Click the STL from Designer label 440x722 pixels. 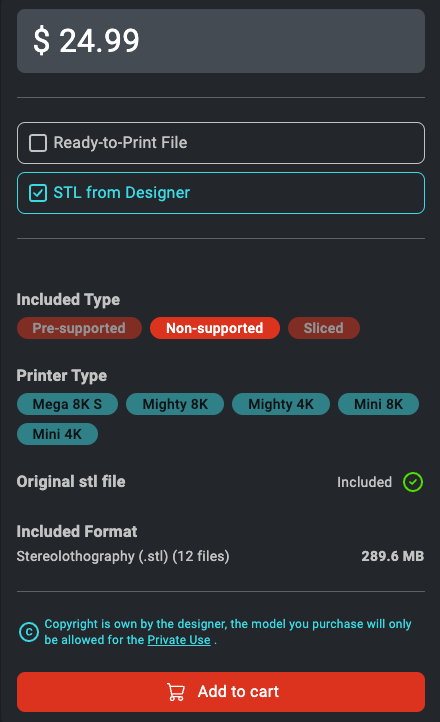(122, 193)
